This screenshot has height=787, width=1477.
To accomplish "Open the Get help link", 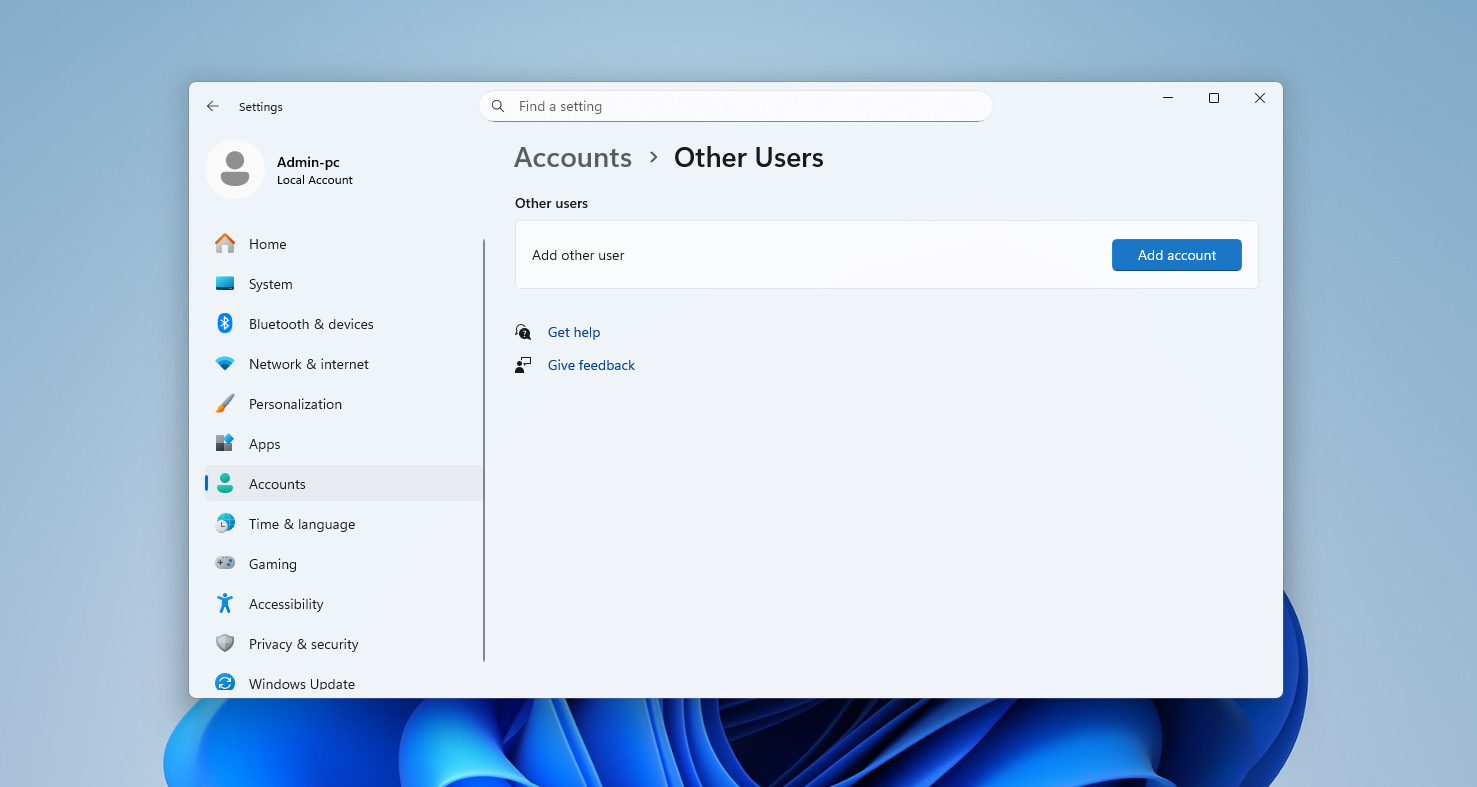I will (574, 332).
